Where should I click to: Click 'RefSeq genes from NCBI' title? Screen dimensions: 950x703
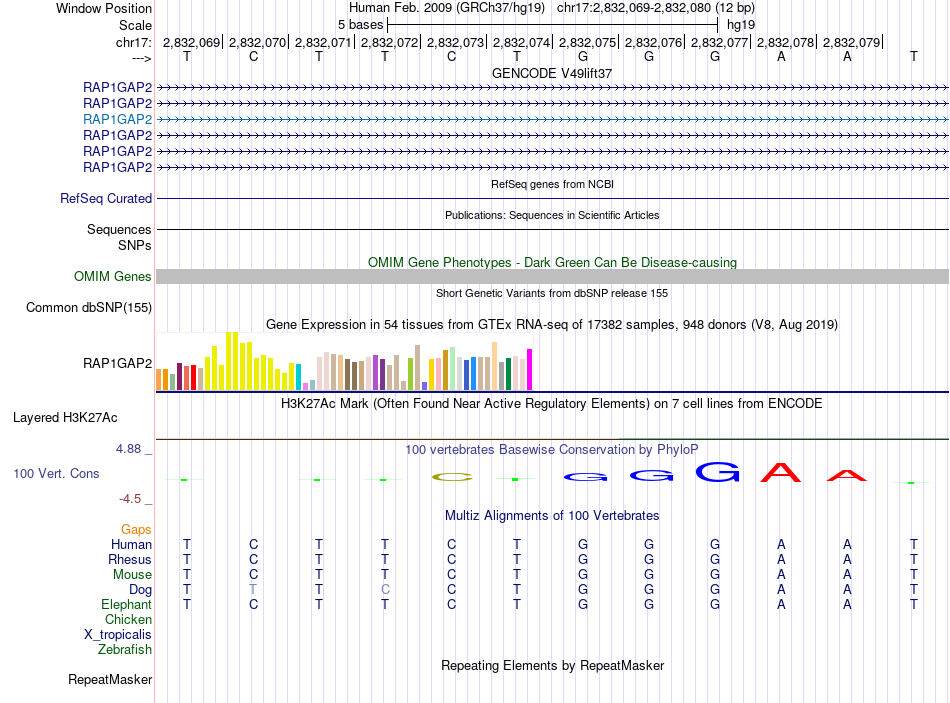(552, 184)
